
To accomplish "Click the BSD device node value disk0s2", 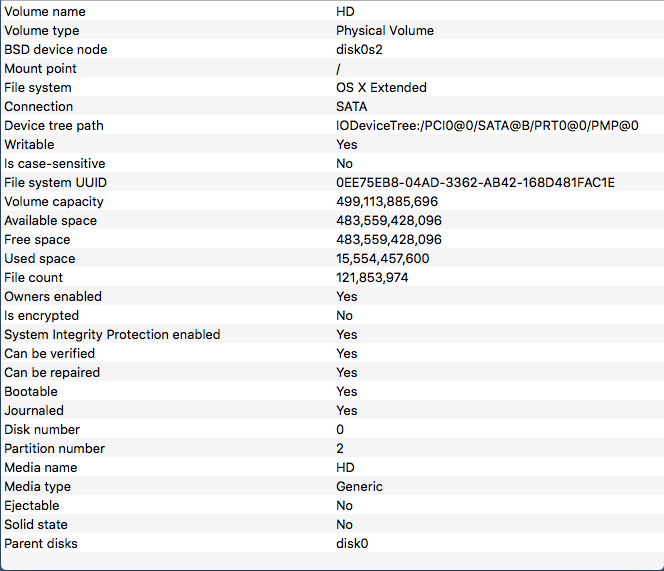I will coord(359,50).
